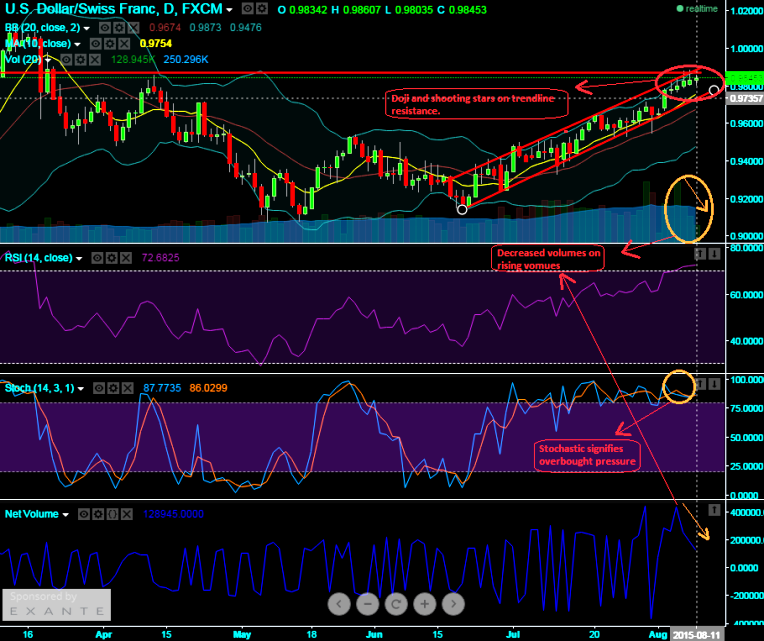Open Net Volume source code braces icon
The image size is (764, 641).
pyautogui.click(x=112, y=514)
